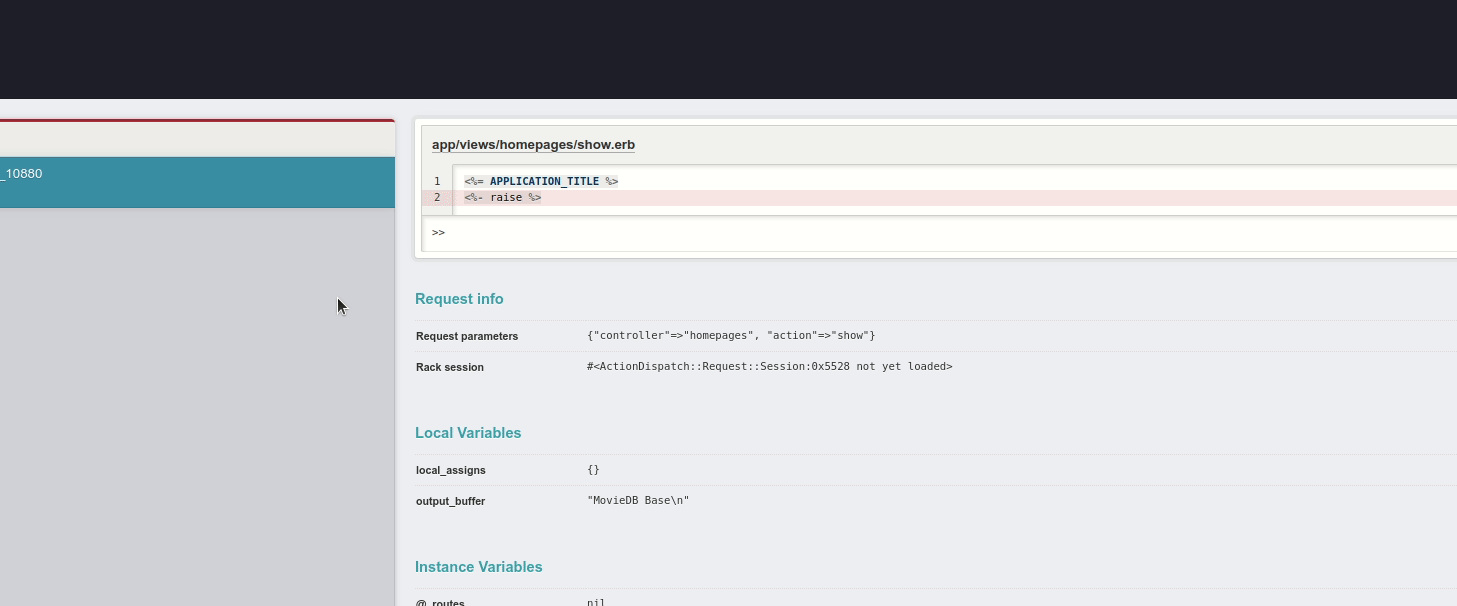
Task: Click the @_routes instance variable row
Action: point(441,602)
